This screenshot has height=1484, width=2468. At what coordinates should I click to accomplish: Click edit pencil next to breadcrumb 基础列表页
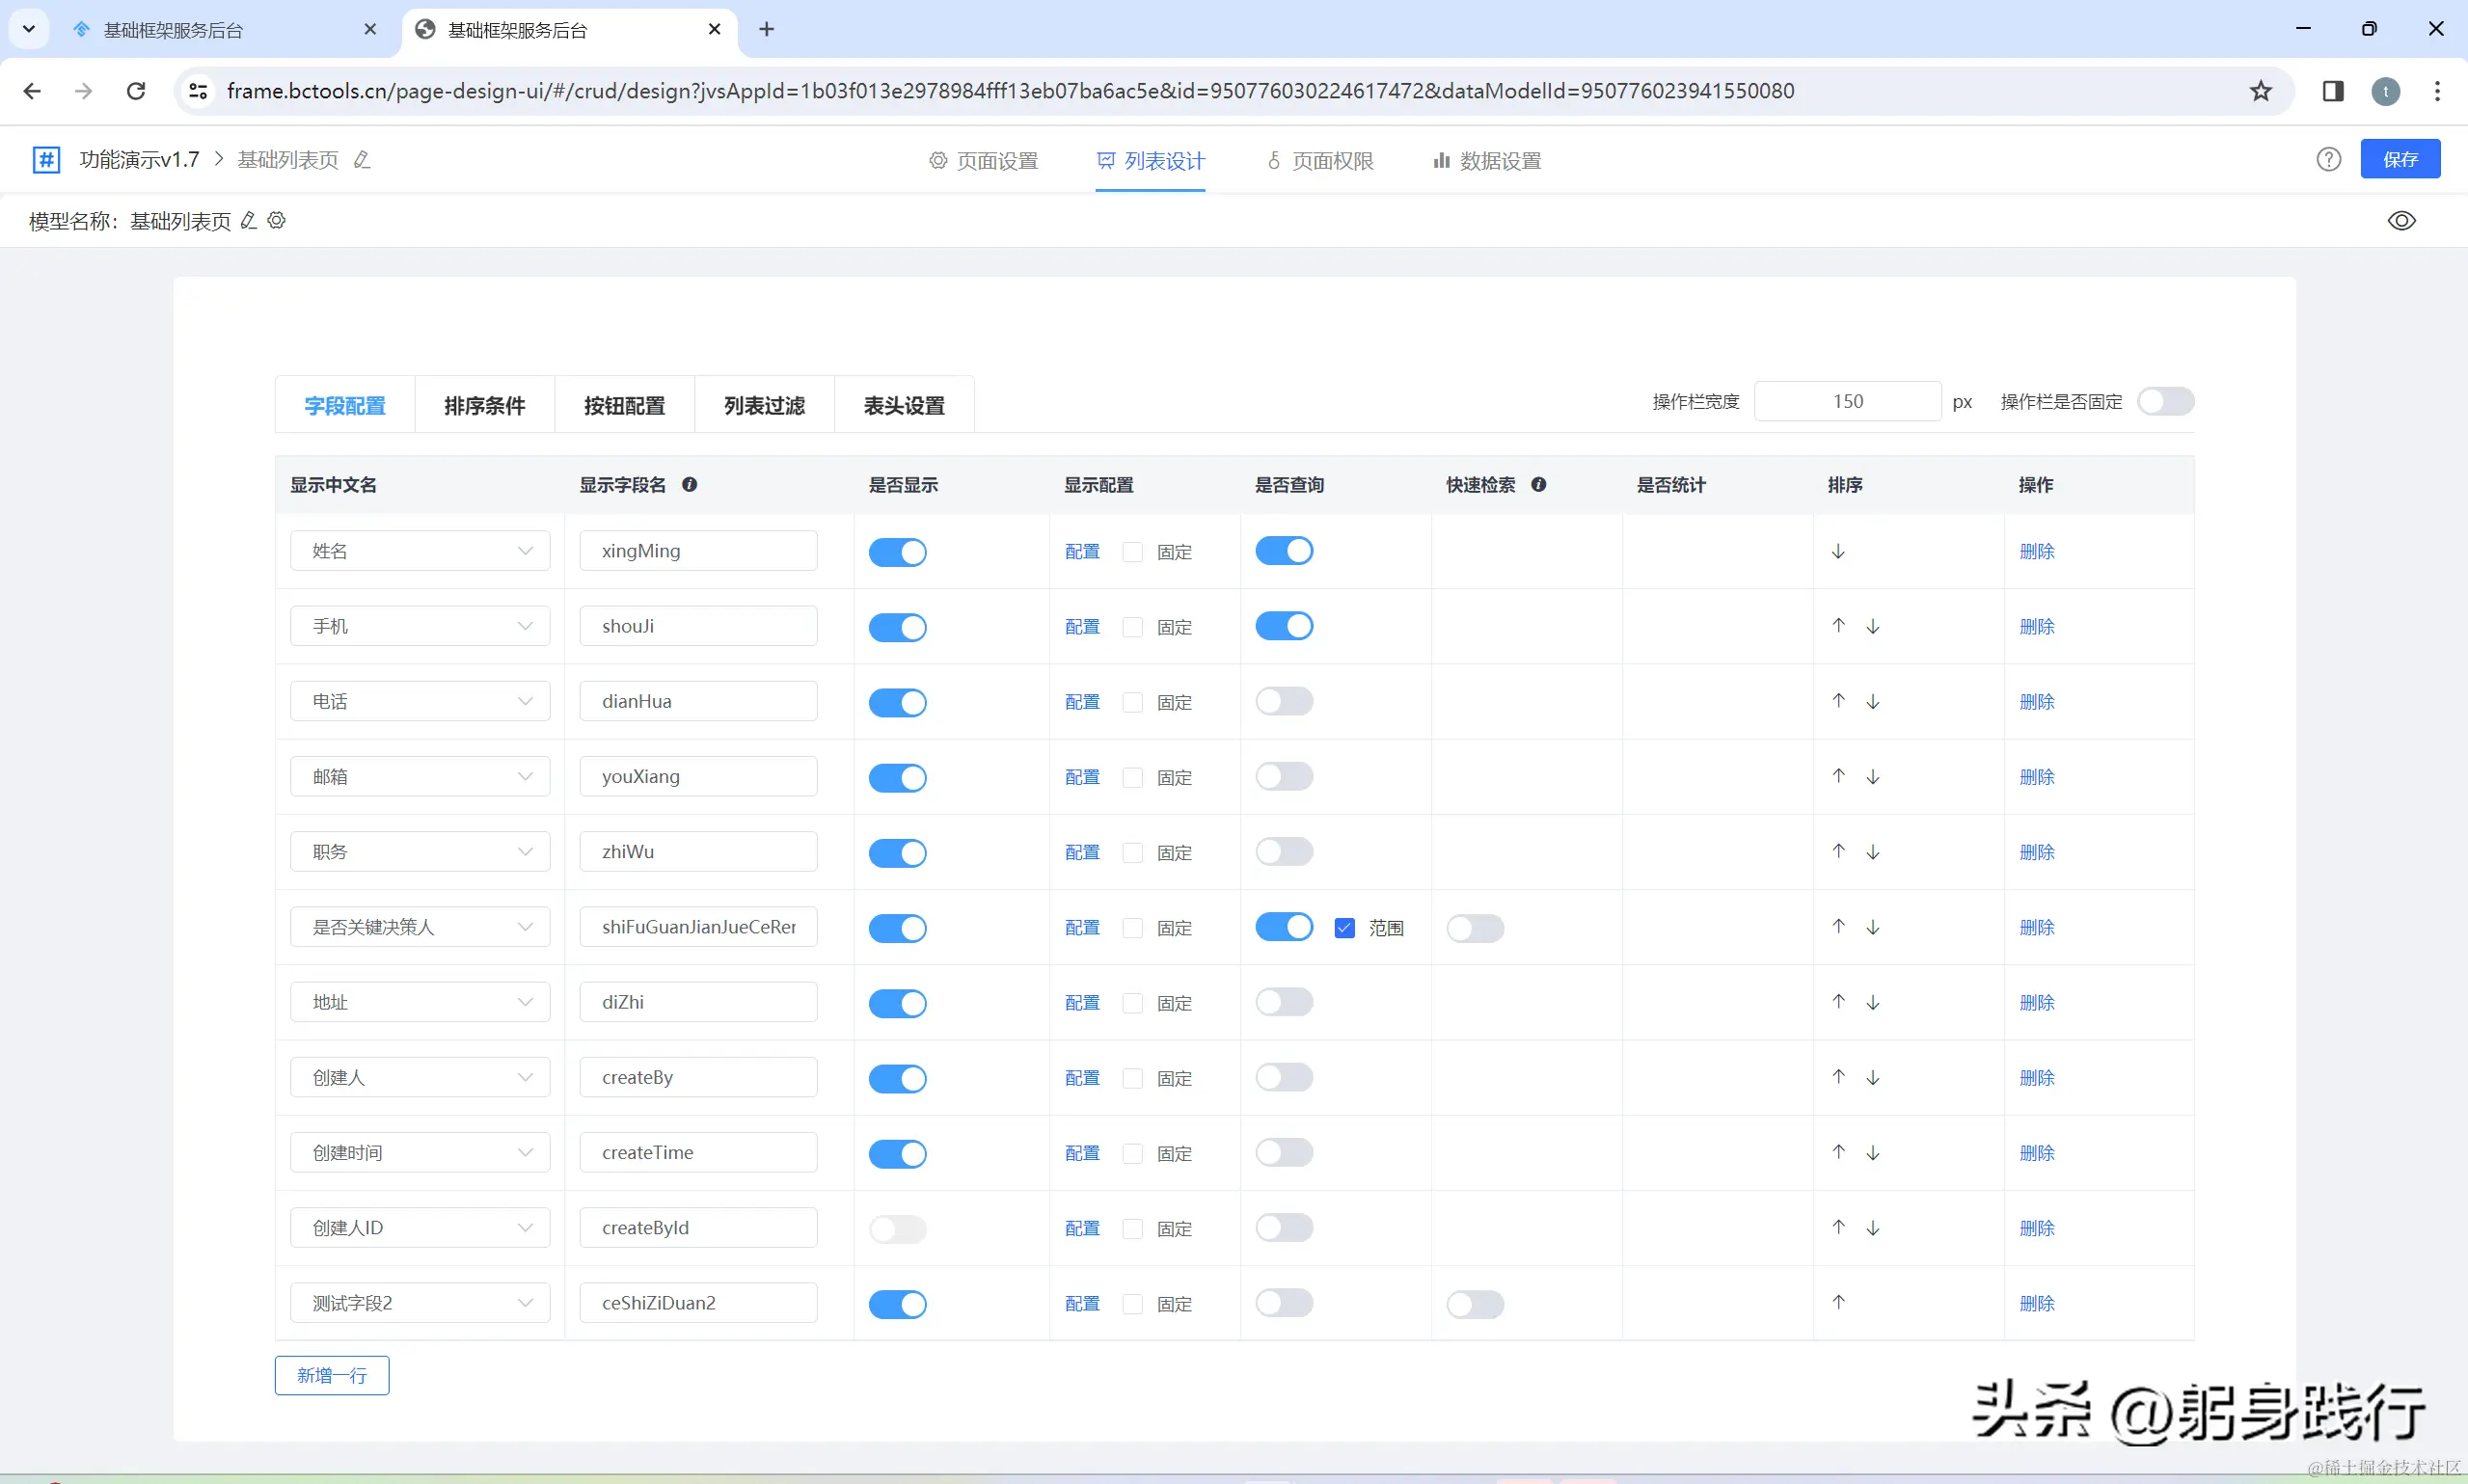pyautogui.click(x=362, y=160)
